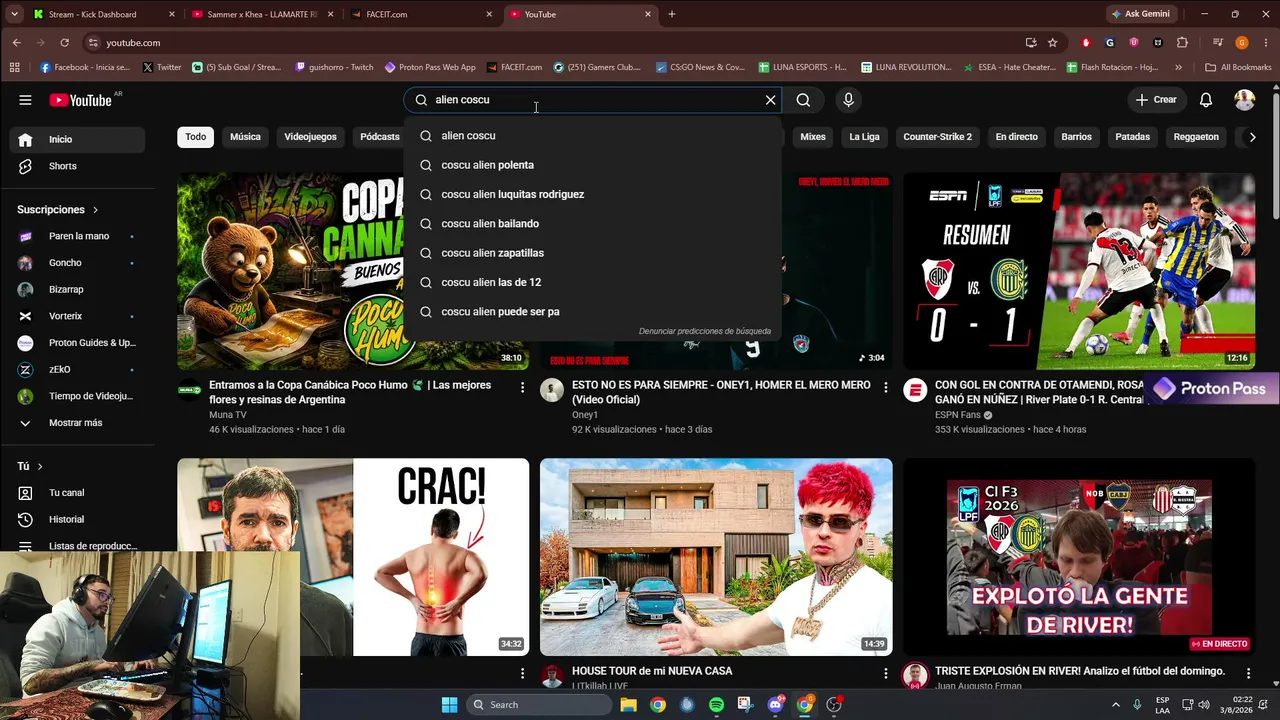Switch to the Stream - Kick Dashboard tab
This screenshot has height=720, width=1280.
104,14
